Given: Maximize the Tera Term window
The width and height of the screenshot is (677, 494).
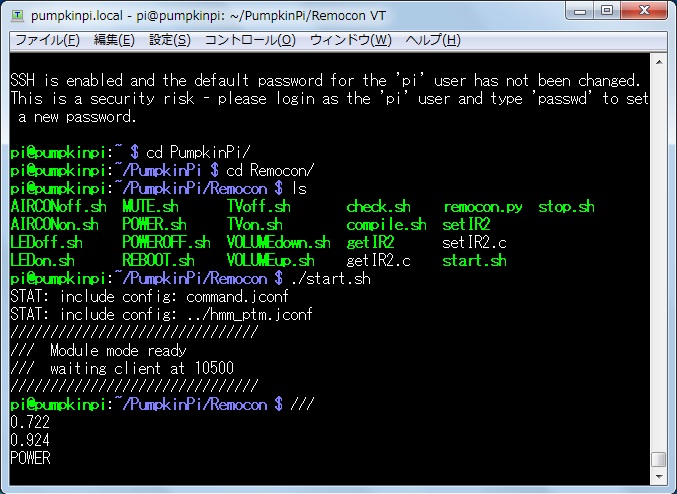Looking at the screenshot, I should (607, 10).
